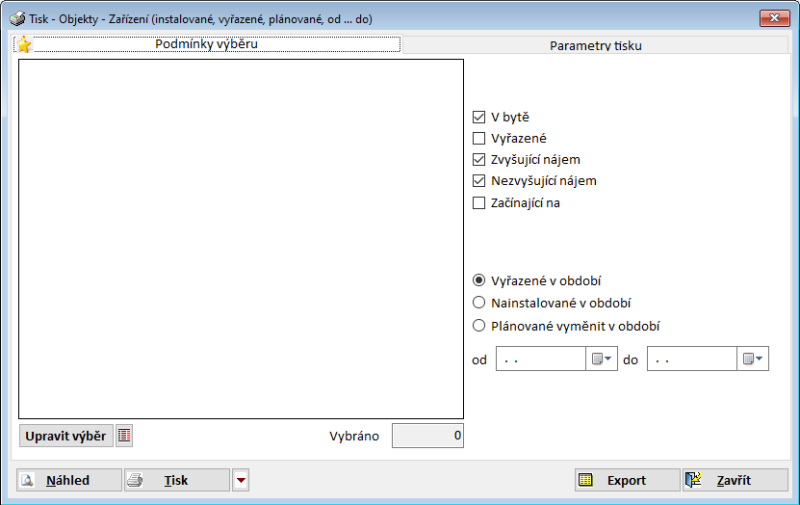The height and width of the screenshot is (505, 800).
Task: Select Nainstalované v období radio button
Action: pyautogui.click(x=479, y=302)
